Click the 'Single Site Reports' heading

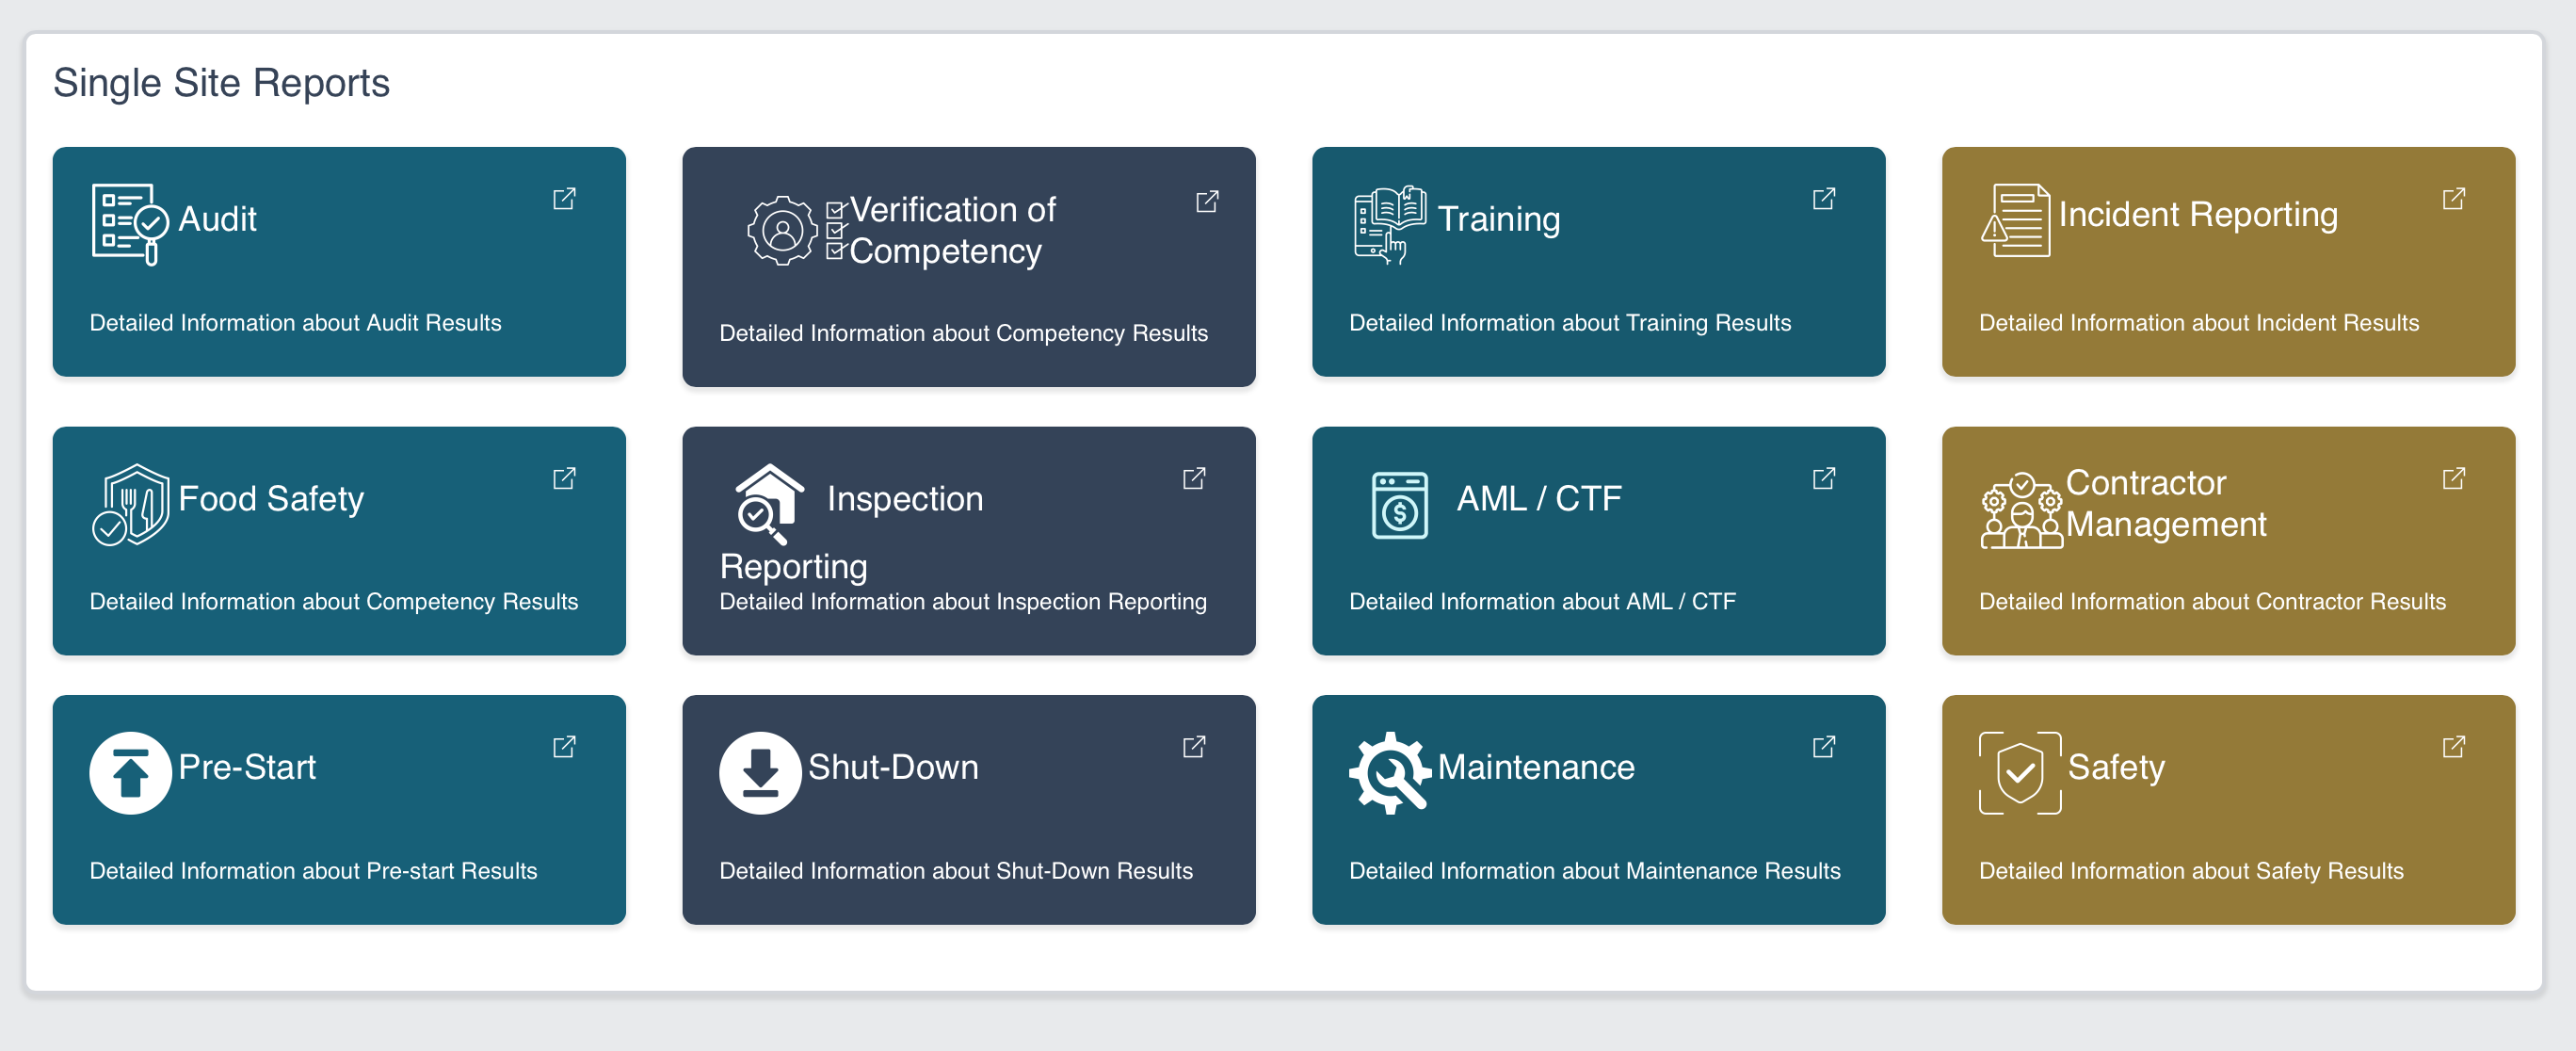coord(221,83)
